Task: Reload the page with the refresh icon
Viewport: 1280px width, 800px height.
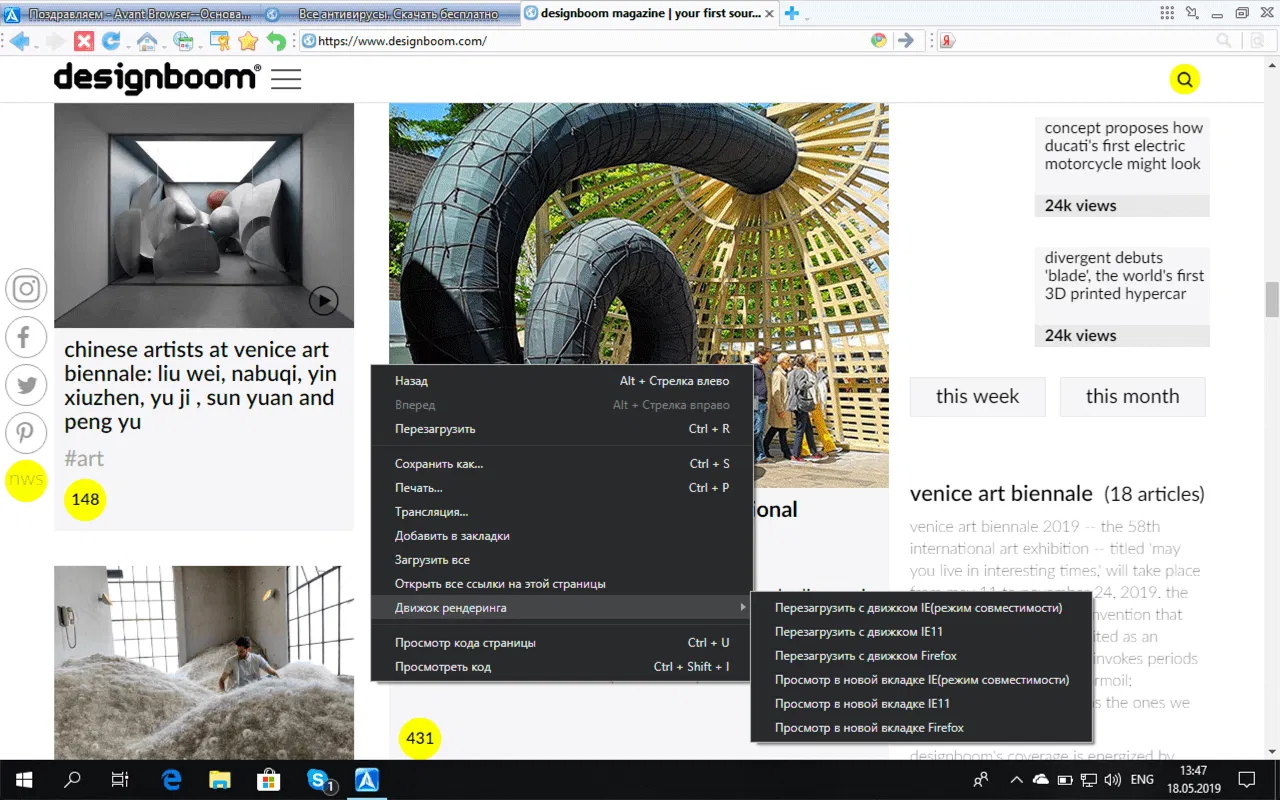Action: [x=111, y=41]
